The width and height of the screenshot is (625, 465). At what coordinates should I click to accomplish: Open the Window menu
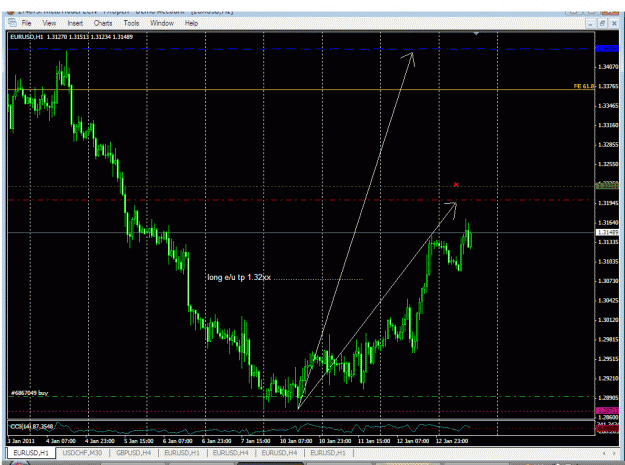161,23
